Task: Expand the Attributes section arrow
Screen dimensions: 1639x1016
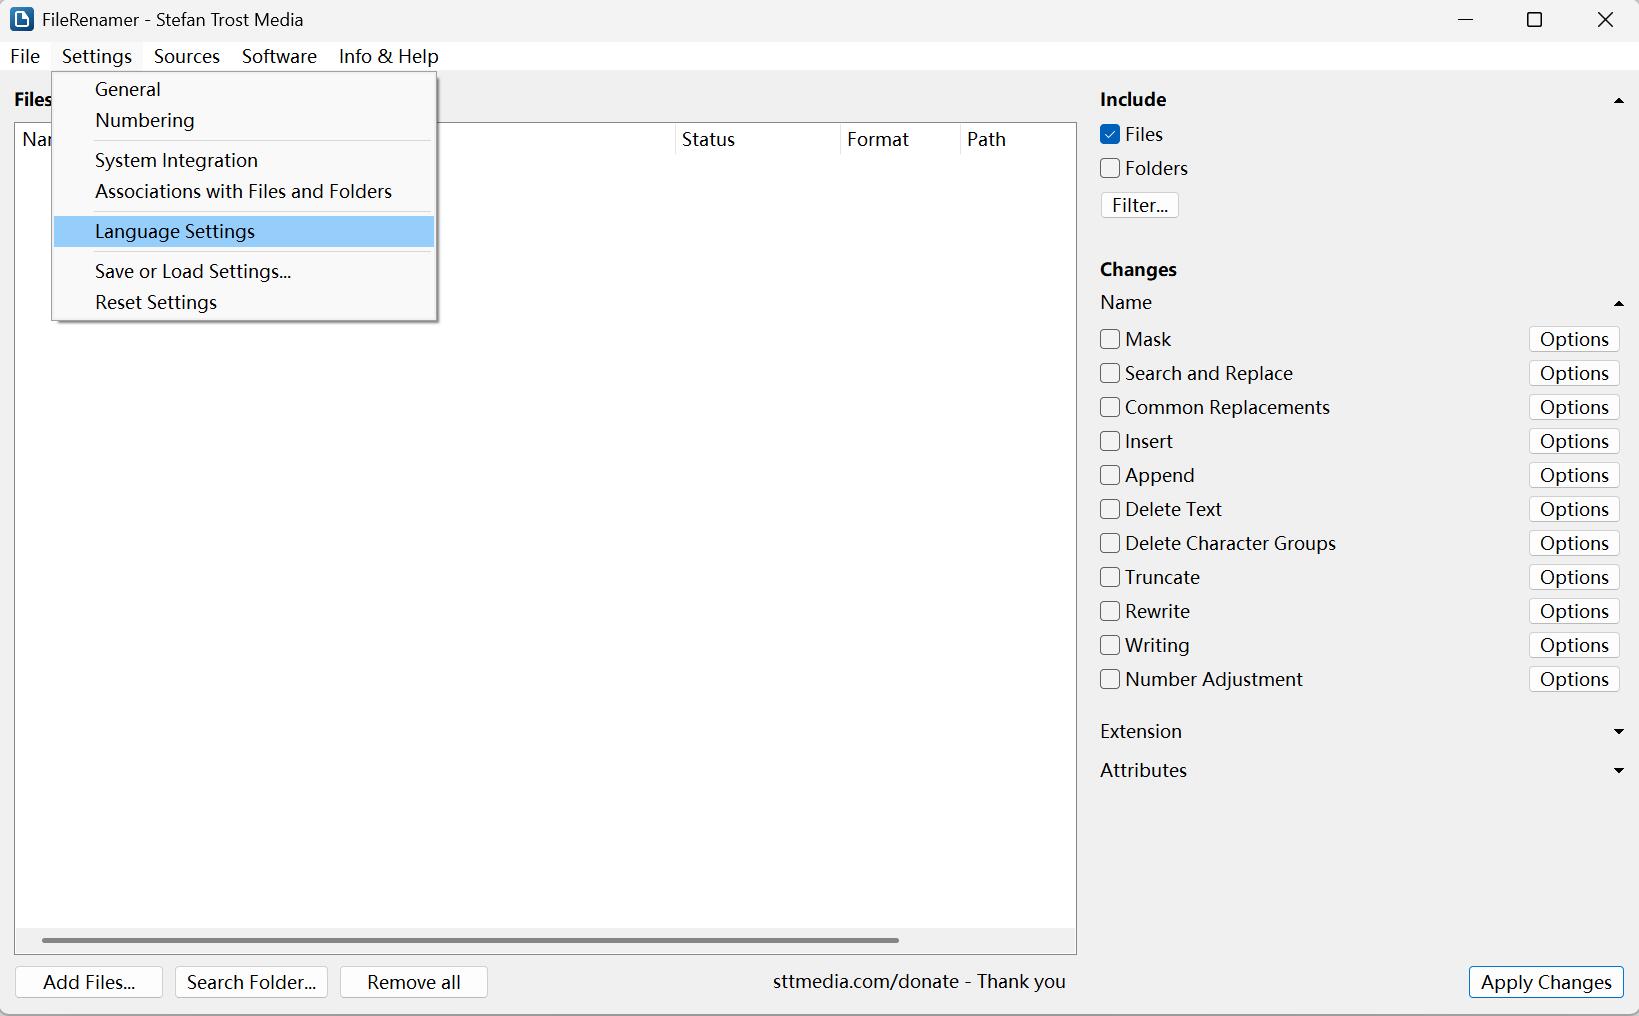Action: 1618,771
